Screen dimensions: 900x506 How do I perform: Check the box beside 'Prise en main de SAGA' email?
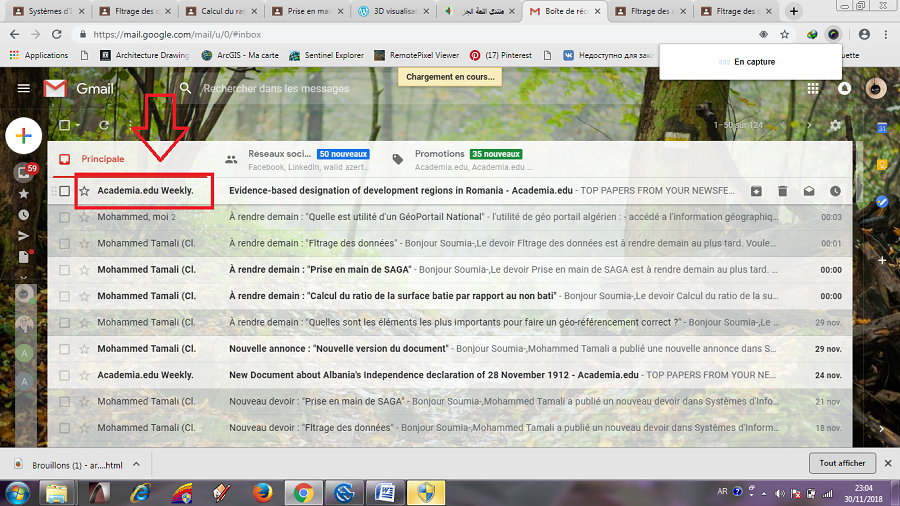(65, 269)
